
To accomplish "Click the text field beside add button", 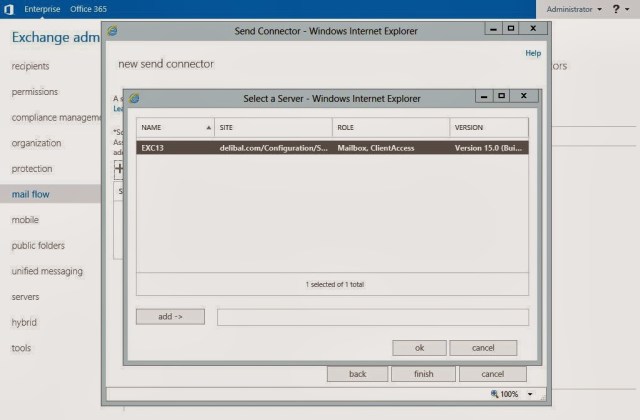I will click(x=372, y=317).
